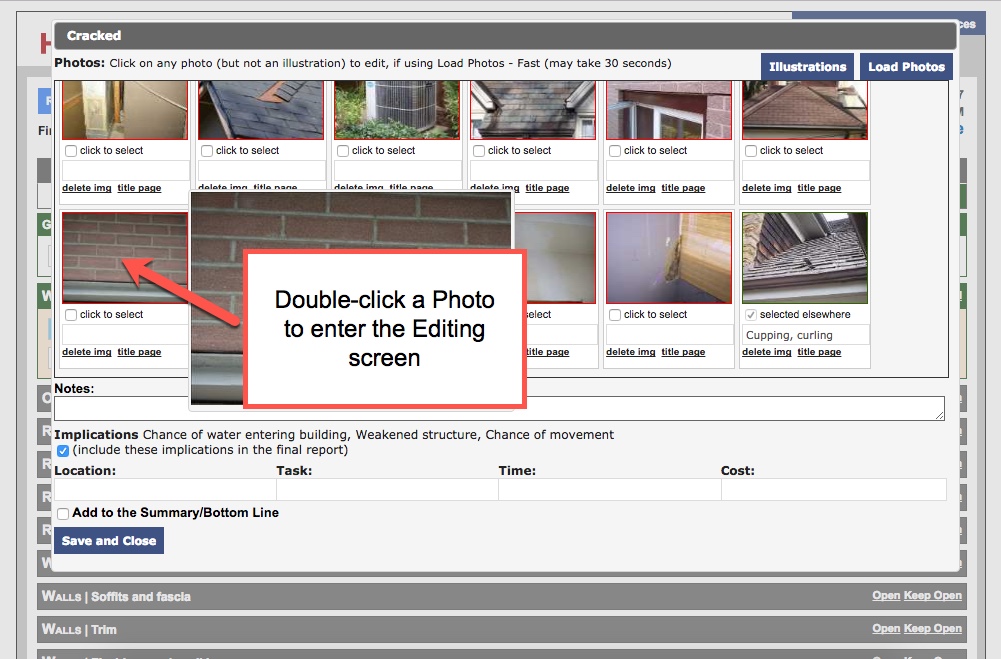The width and height of the screenshot is (1001, 659).
Task: Toggle 'selected elsewhere' on the curling shingles photo
Action: [750, 314]
